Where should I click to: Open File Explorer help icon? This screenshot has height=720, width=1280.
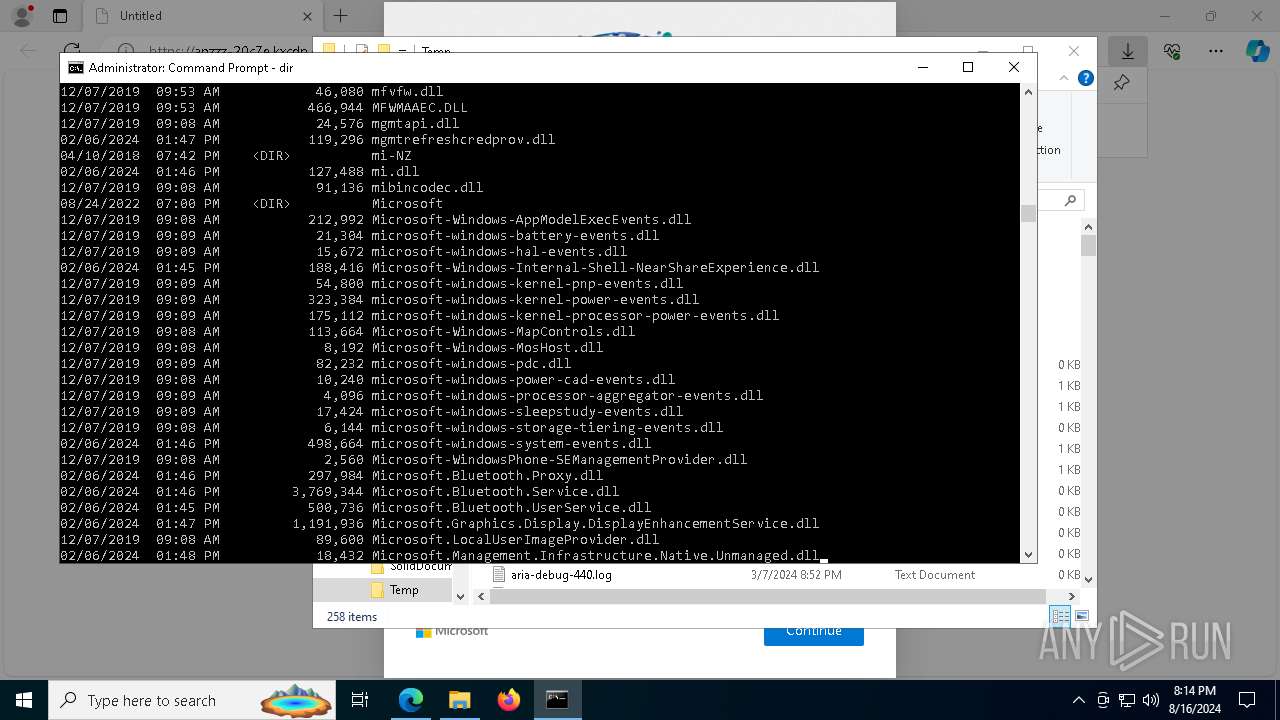click(1085, 78)
